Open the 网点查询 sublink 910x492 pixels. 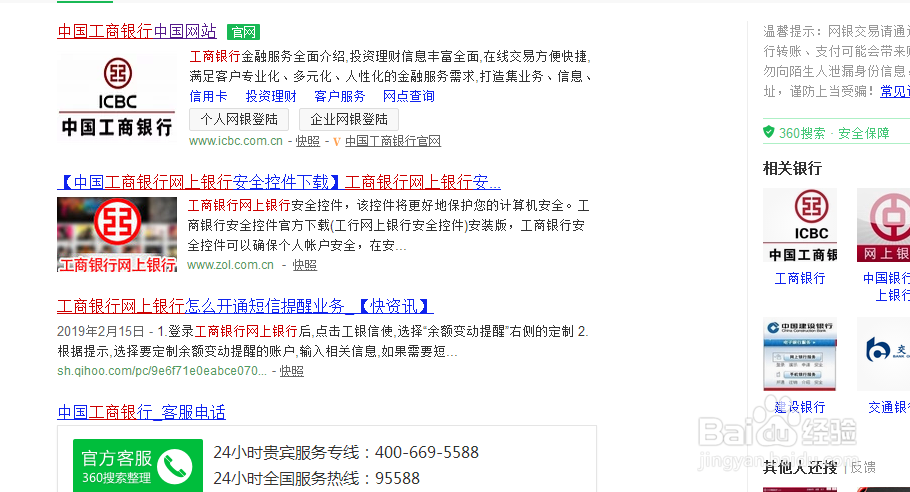(x=409, y=96)
